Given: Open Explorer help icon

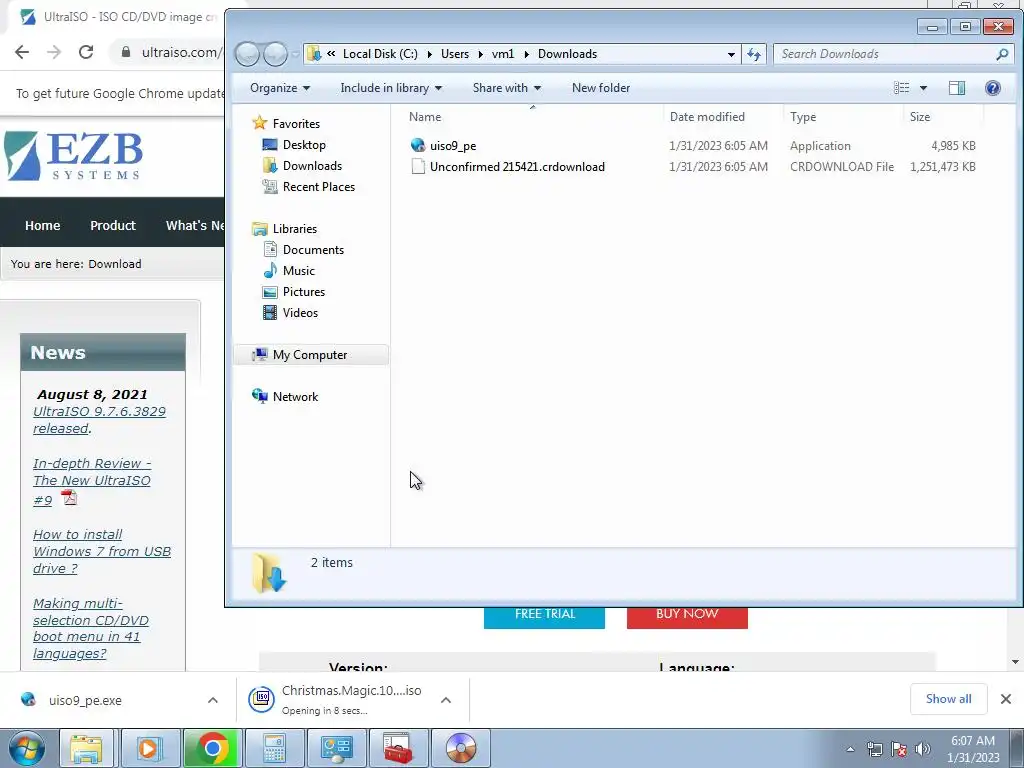Looking at the screenshot, I should (x=992, y=88).
